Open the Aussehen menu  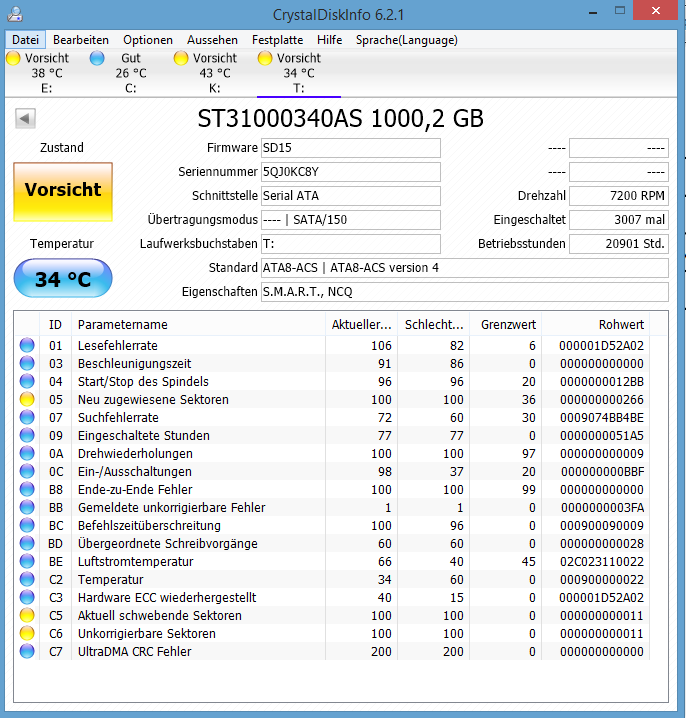tap(212, 40)
